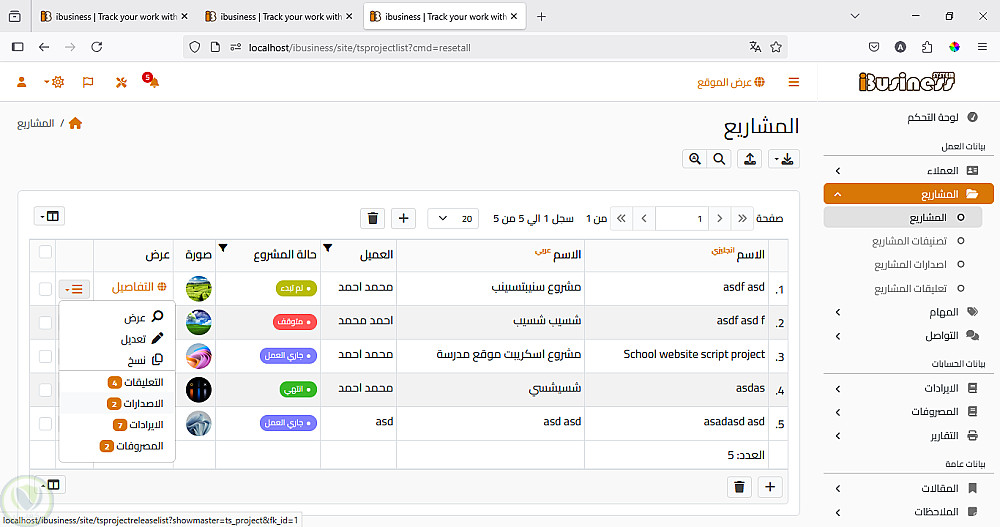Image resolution: width=1000 pixels, height=527 pixels.
Task: Select تعديل in row context menu
Action: pyautogui.click(x=117, y=339)
